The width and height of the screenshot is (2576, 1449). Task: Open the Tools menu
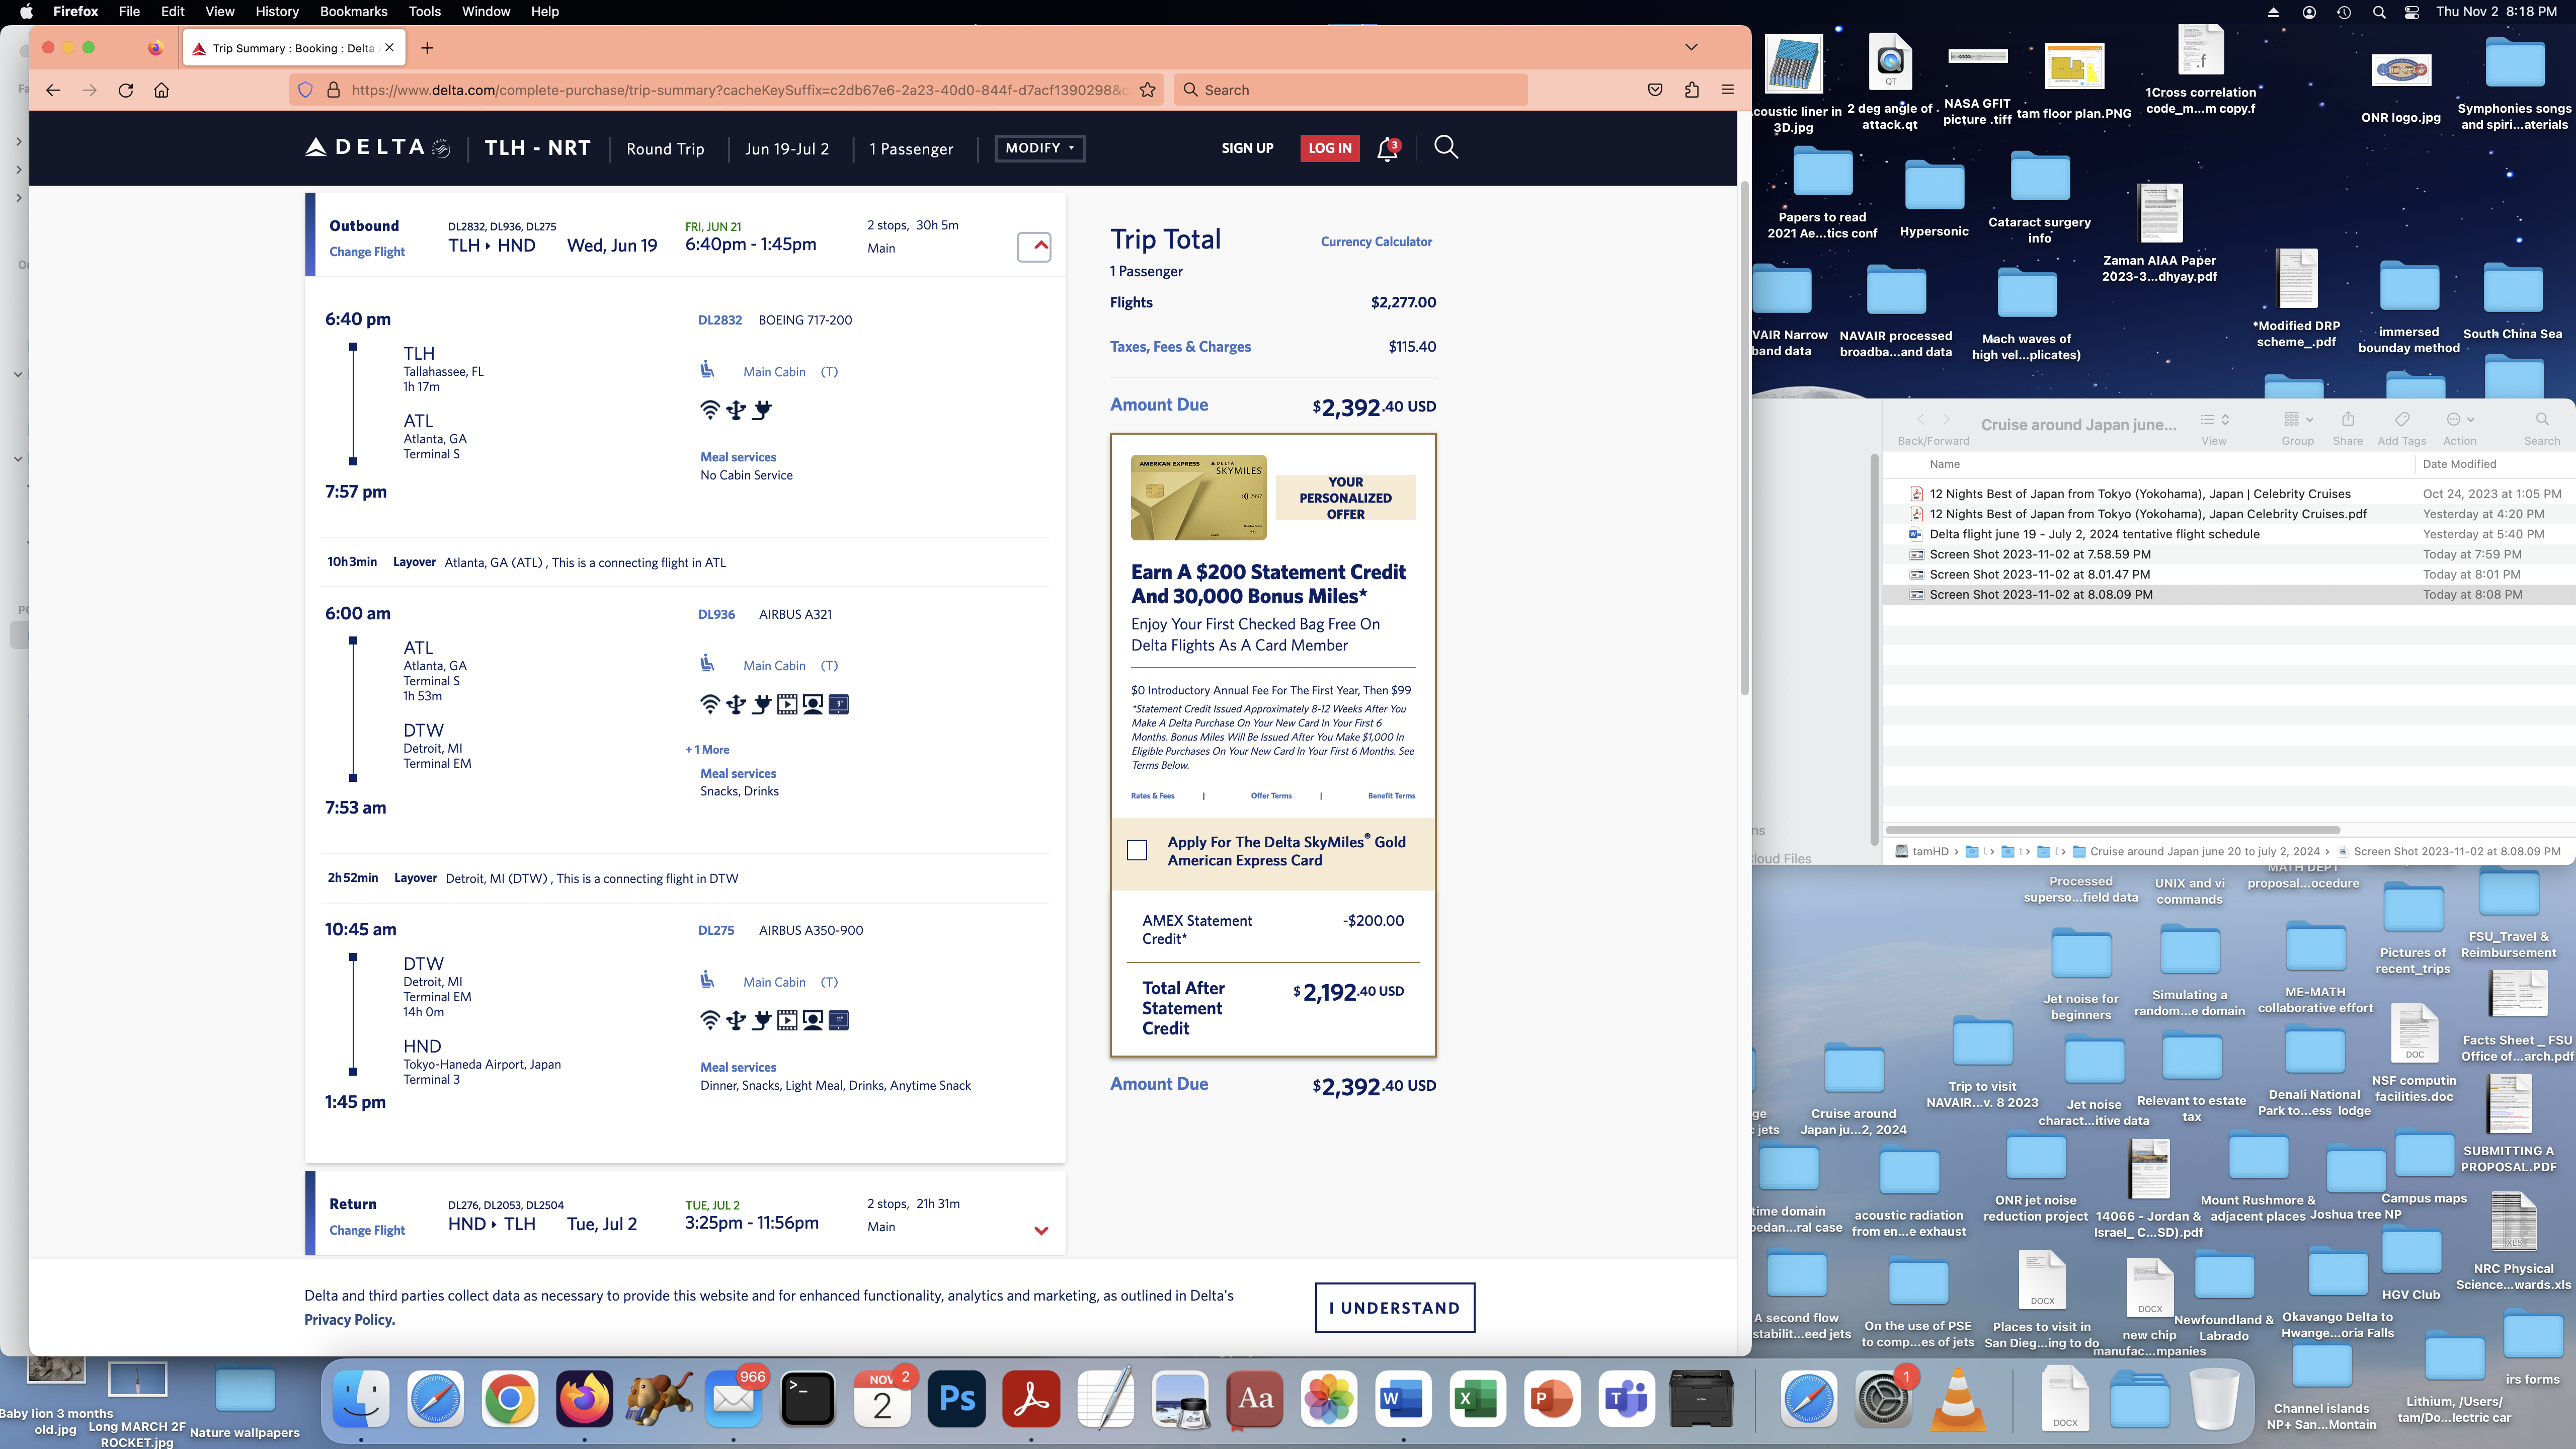[424, 11]
